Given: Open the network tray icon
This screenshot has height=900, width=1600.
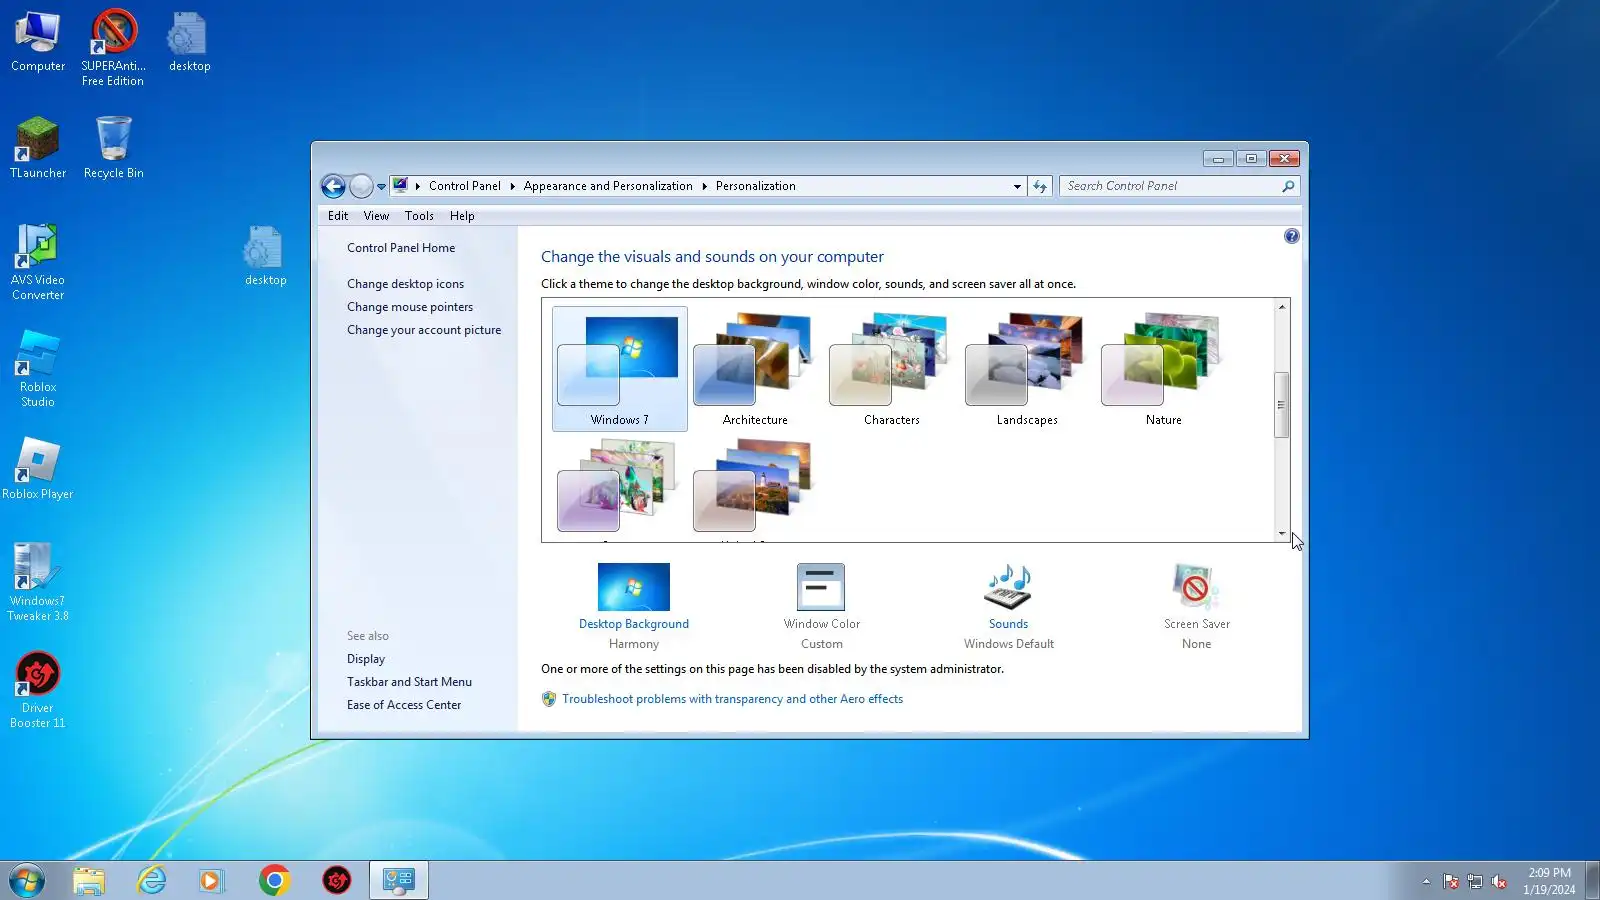Looking at the screenshot, I should (x=1474, y=881).
